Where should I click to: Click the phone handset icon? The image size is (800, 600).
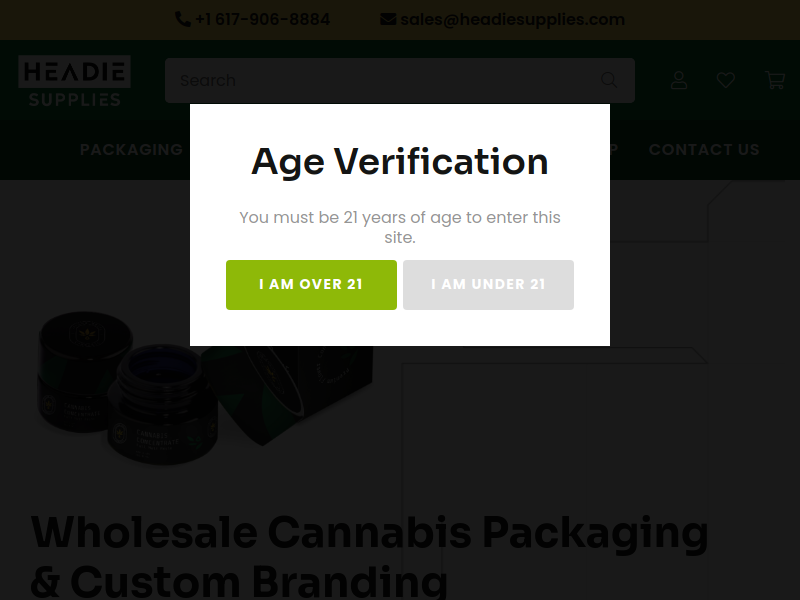[x=182, y=20]
